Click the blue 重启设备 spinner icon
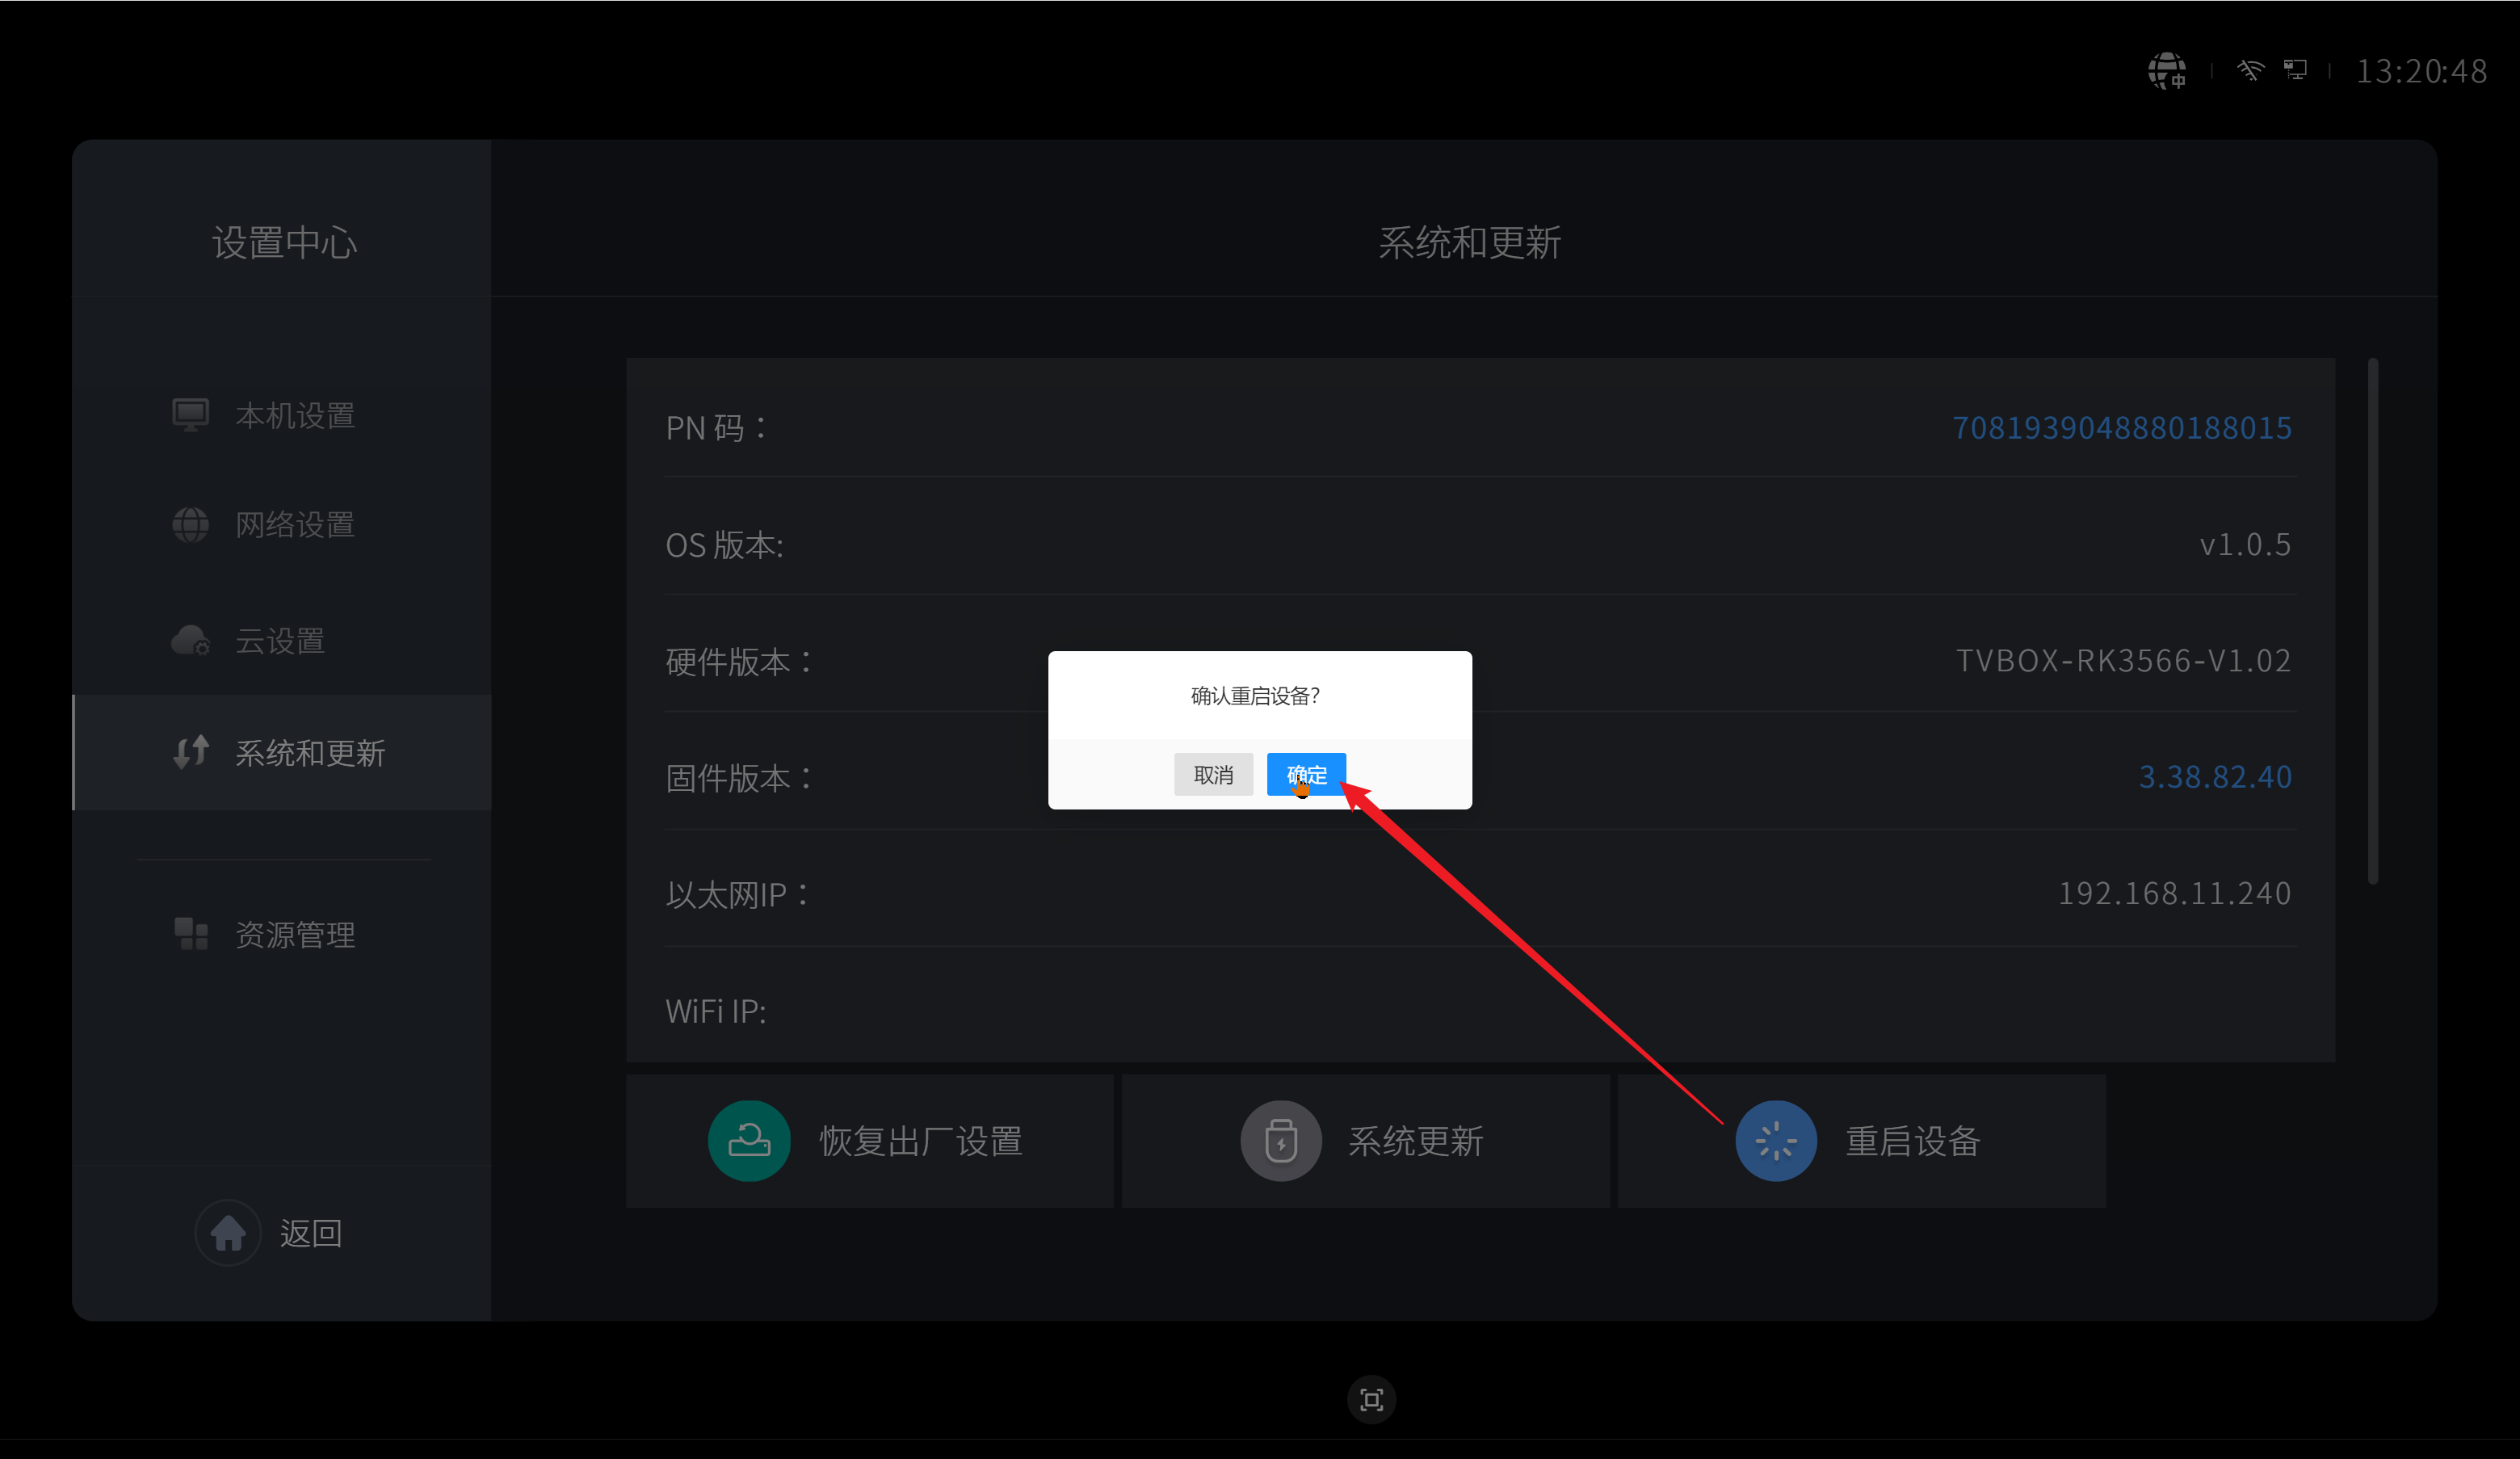Screen dimensions: 2520x1459 (x=1776, y=1141)
